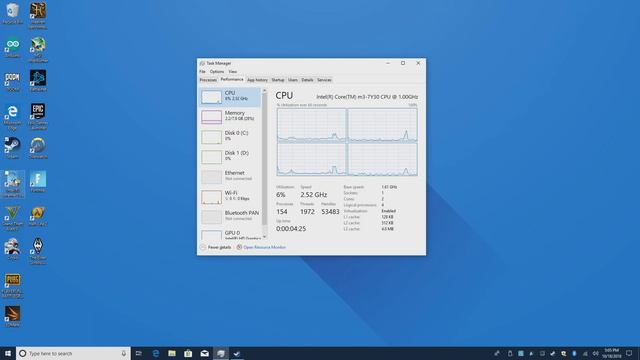Open the Overwatch desktop shortcut
The width and height of the screenshot is (640, 360).
[x=38, y=148]
